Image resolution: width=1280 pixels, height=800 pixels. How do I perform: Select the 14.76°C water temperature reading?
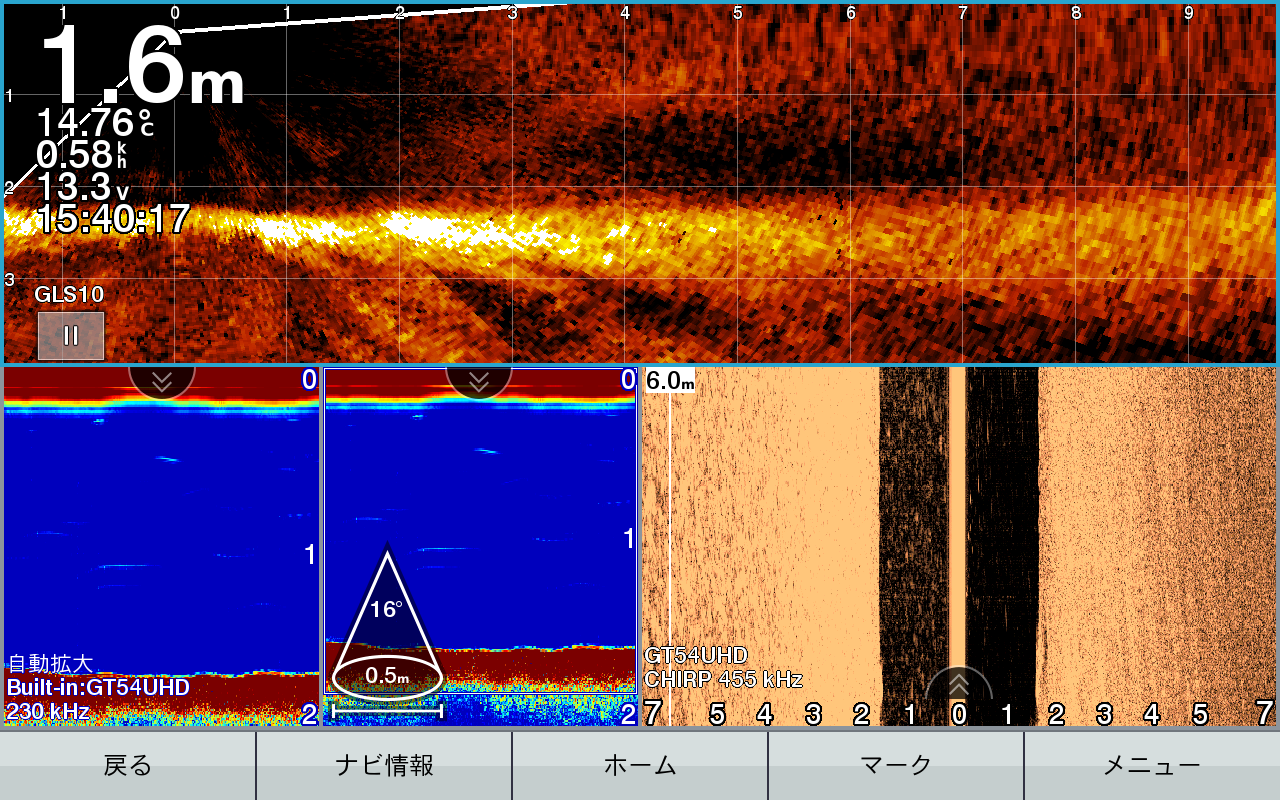tap(96, 123)
